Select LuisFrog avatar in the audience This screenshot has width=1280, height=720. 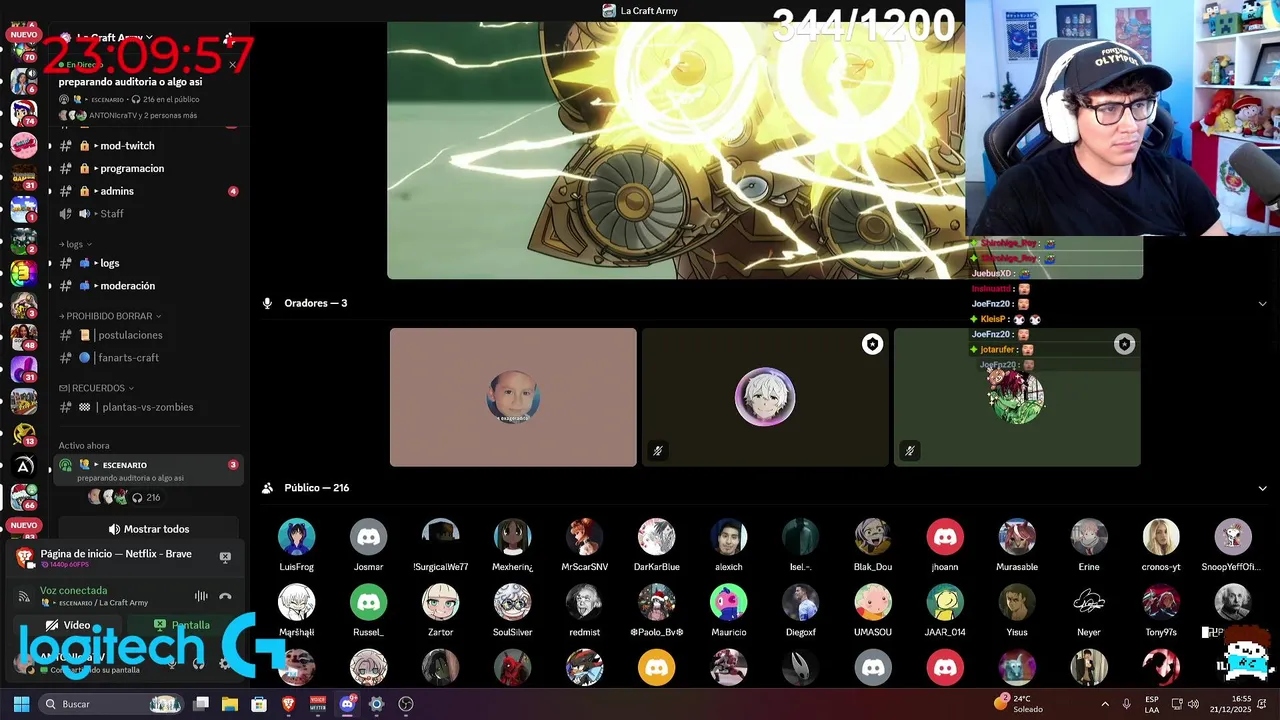pyautogui.click(x=296, y=537)
